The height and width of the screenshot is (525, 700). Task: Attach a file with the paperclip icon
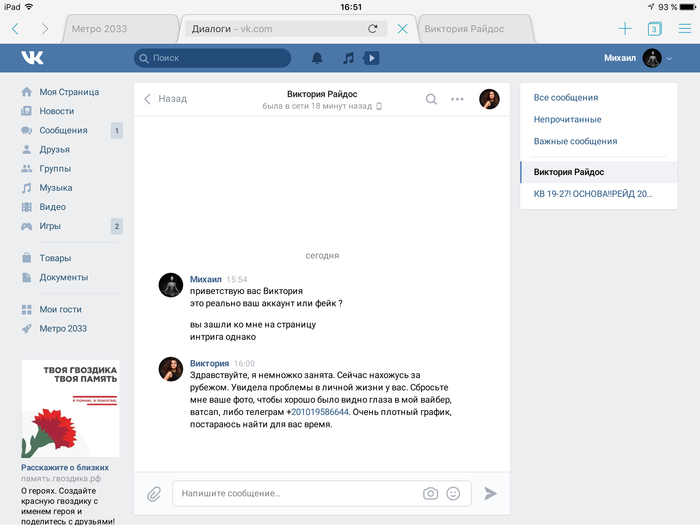pos(154,493)
